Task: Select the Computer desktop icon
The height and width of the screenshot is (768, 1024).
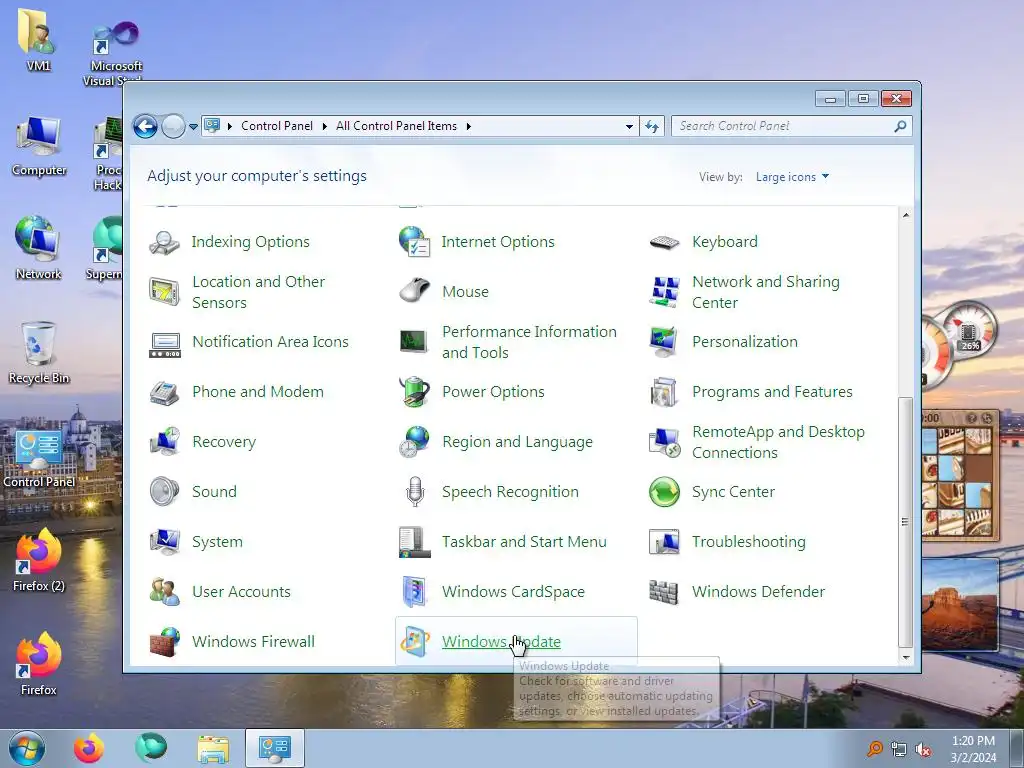Action: click(x=39, y=145)
